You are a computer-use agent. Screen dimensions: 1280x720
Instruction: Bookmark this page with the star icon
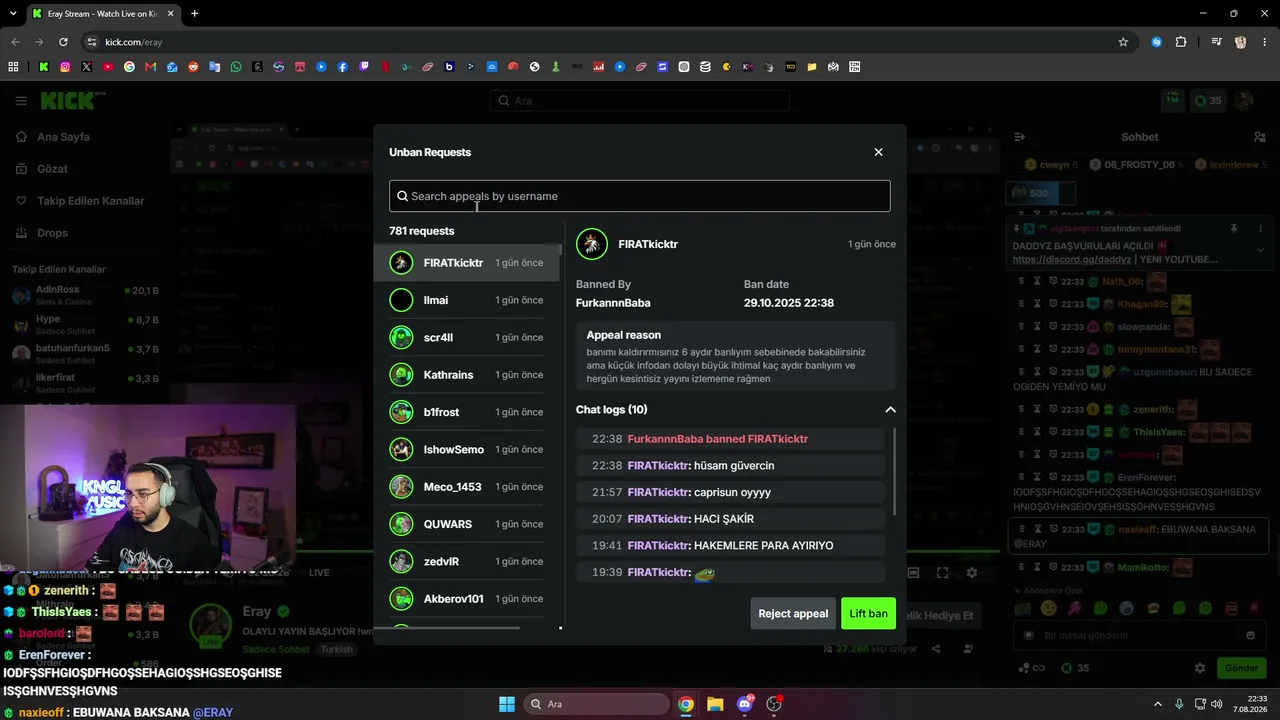[1123, 42]
